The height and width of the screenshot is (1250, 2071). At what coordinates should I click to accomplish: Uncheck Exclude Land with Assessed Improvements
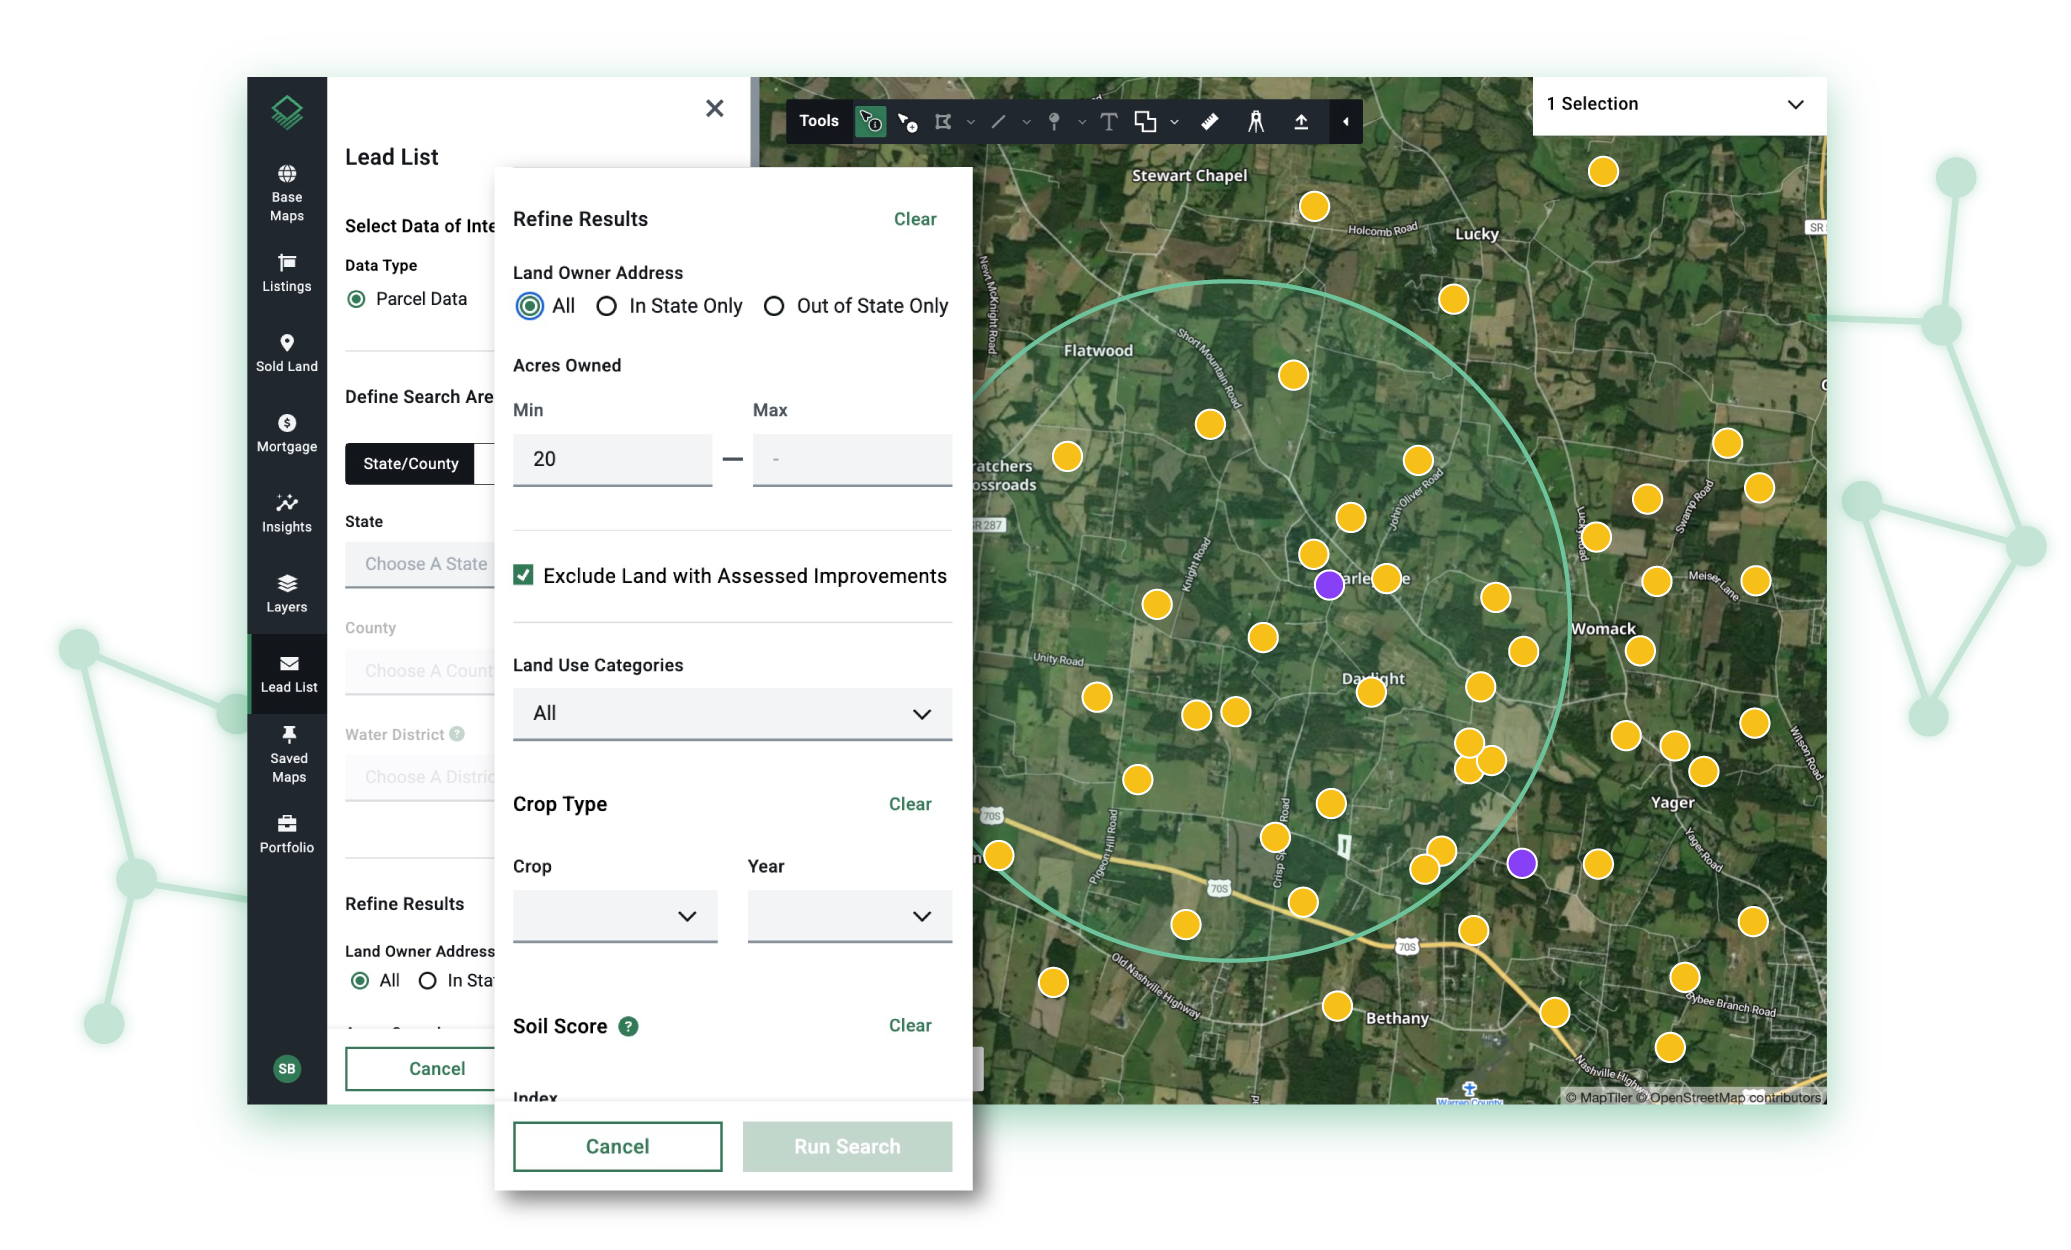523,575
